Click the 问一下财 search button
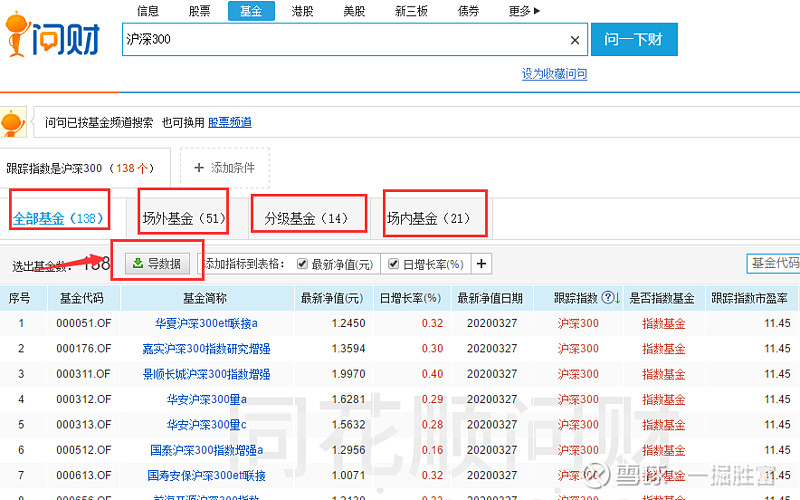This screenshot has height=500, width=800. click(x=634, y=39)
